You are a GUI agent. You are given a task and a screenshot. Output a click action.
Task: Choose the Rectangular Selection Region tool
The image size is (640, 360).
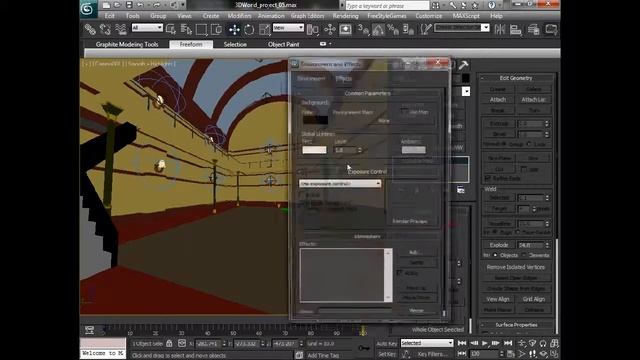coord(201,29)
